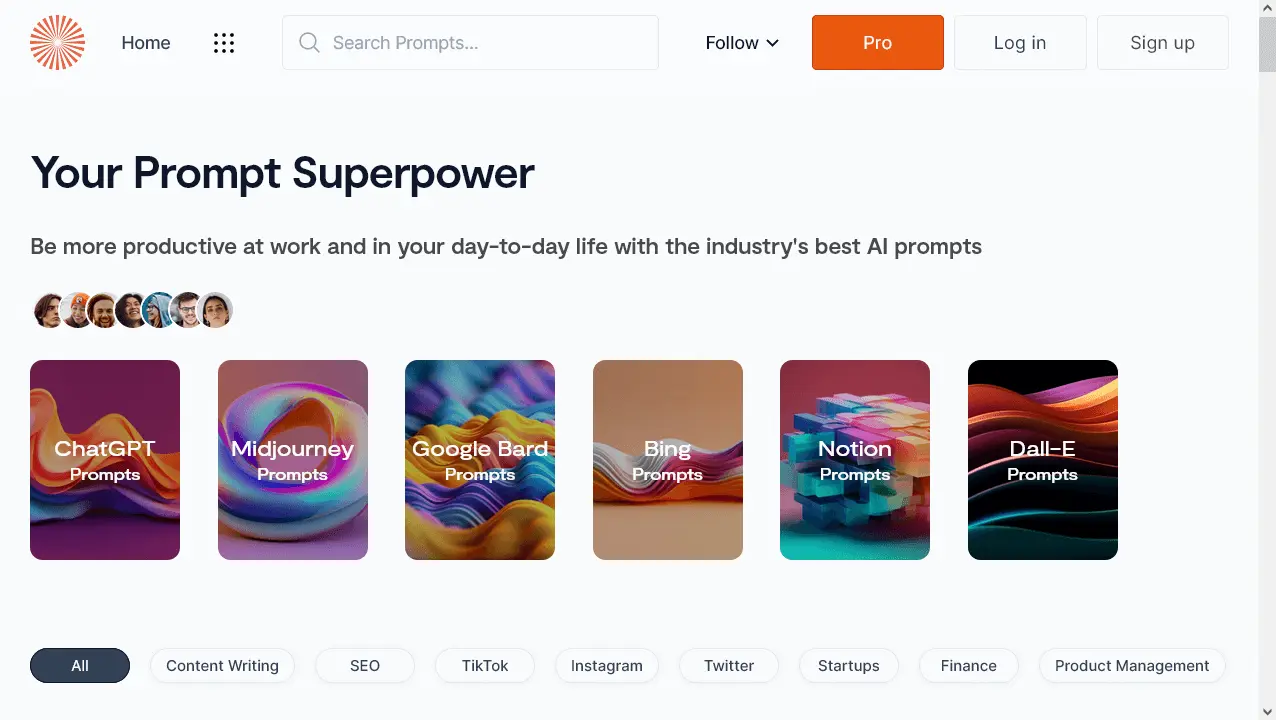Viewport: 1276px width, 720px height.
Task: Select the All filter pill
Action: pyautogui.click(x=79, y=665)
